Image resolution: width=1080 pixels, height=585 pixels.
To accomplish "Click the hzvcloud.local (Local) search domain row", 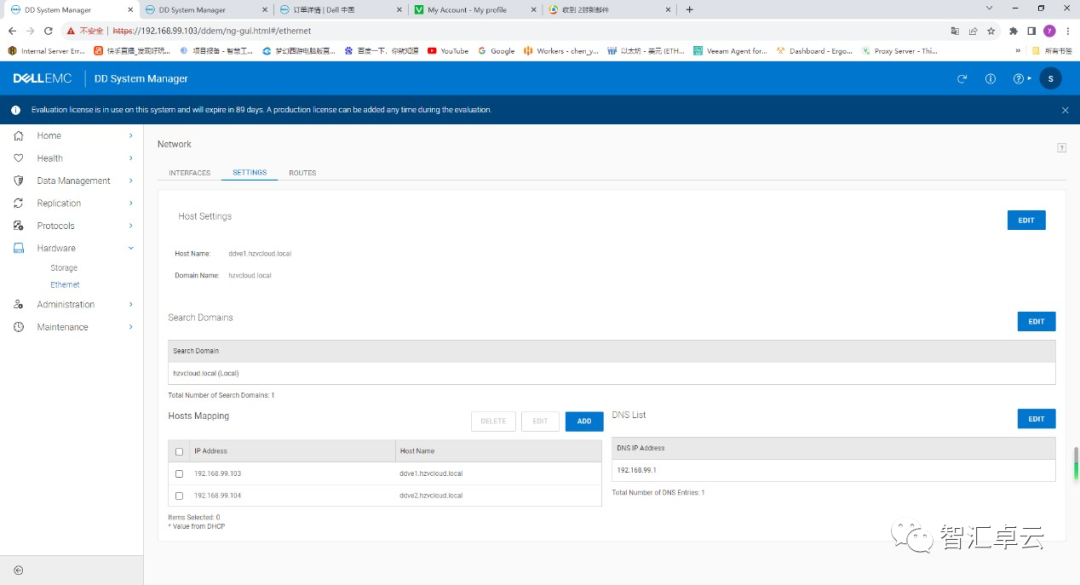I will pos(612,373).
